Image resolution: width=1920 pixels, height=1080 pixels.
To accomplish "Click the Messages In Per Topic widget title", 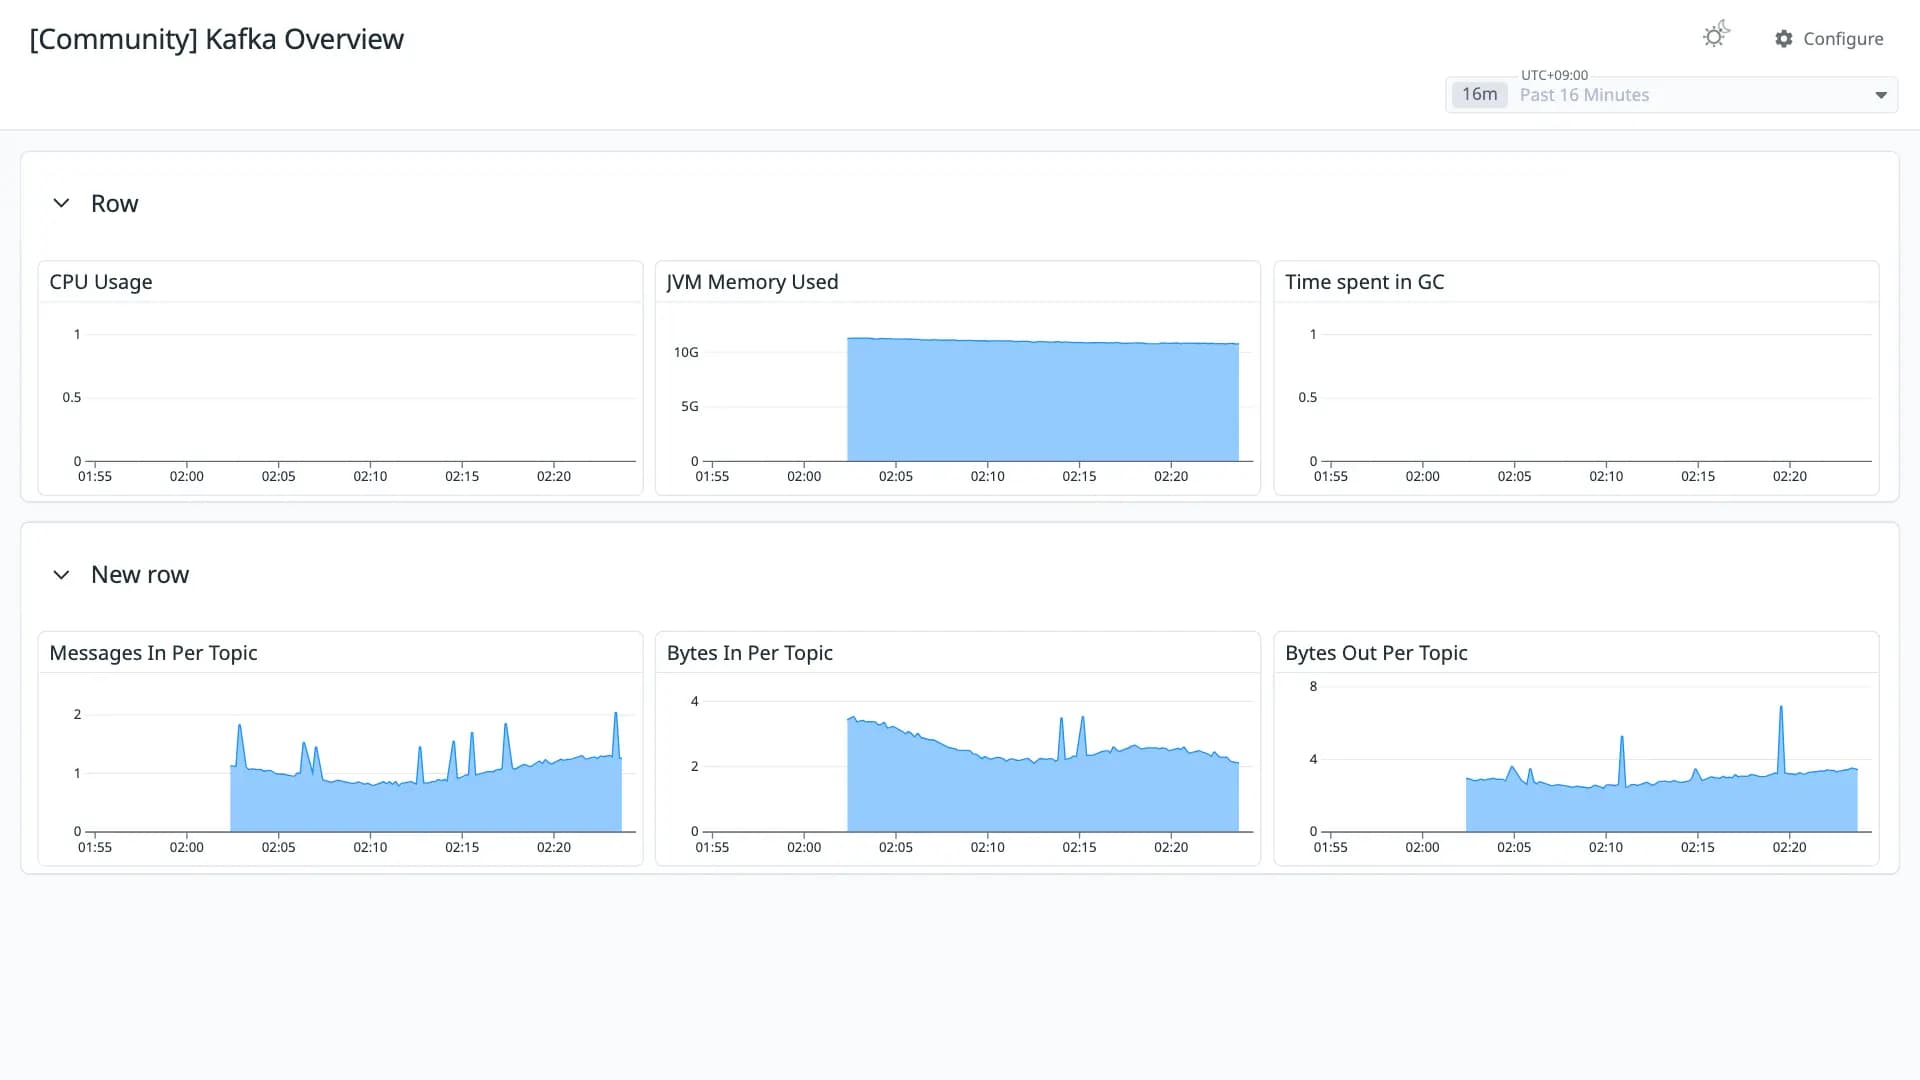I will pos(153,653).
